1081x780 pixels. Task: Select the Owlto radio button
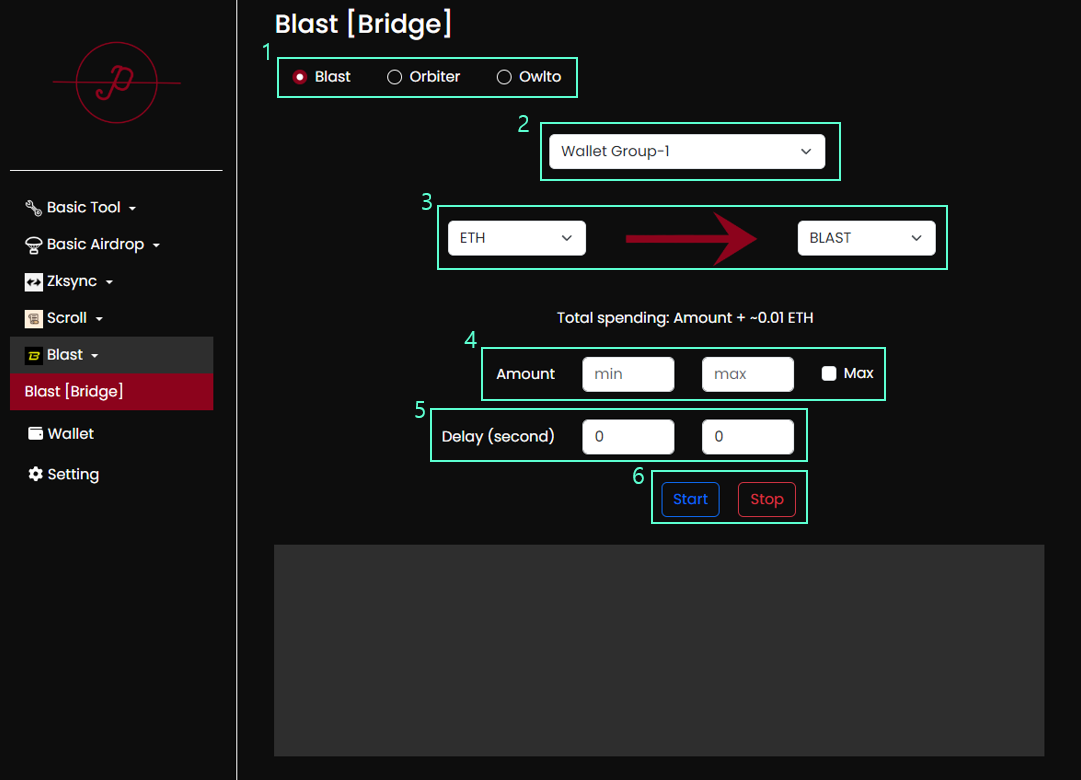[x=505, y=77]
